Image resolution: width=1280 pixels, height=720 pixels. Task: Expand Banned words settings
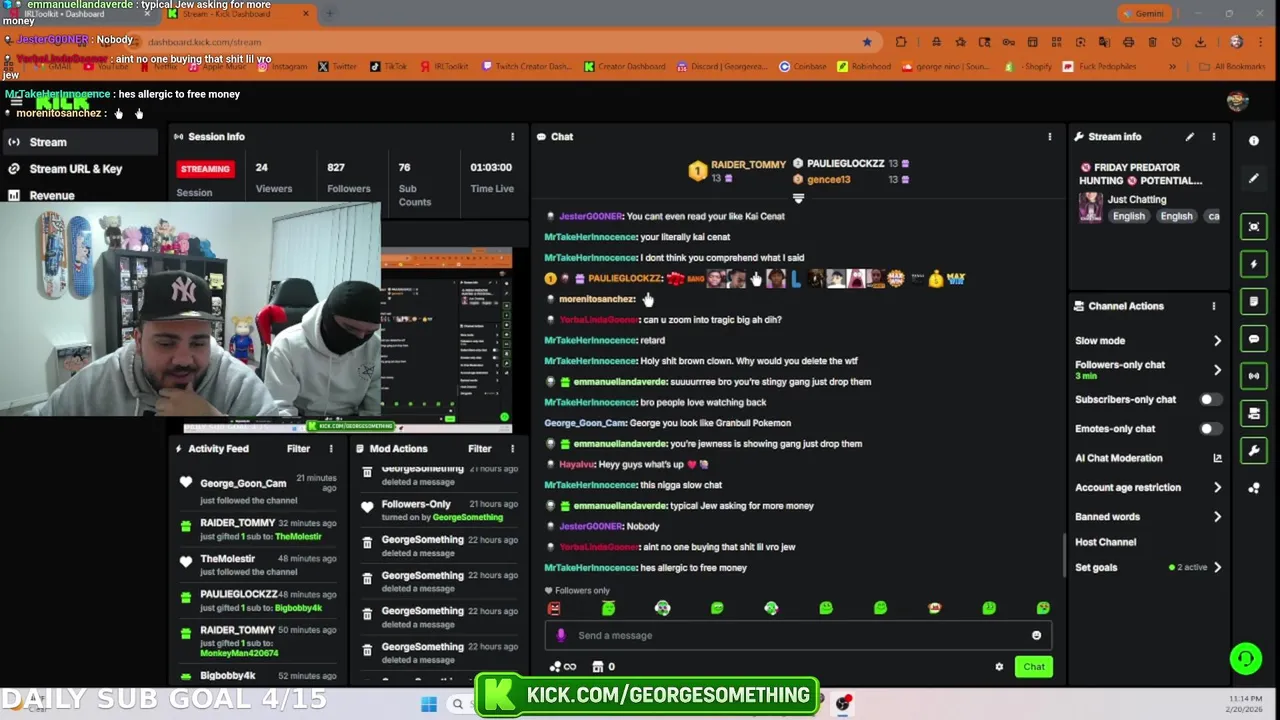[1217, 517]
